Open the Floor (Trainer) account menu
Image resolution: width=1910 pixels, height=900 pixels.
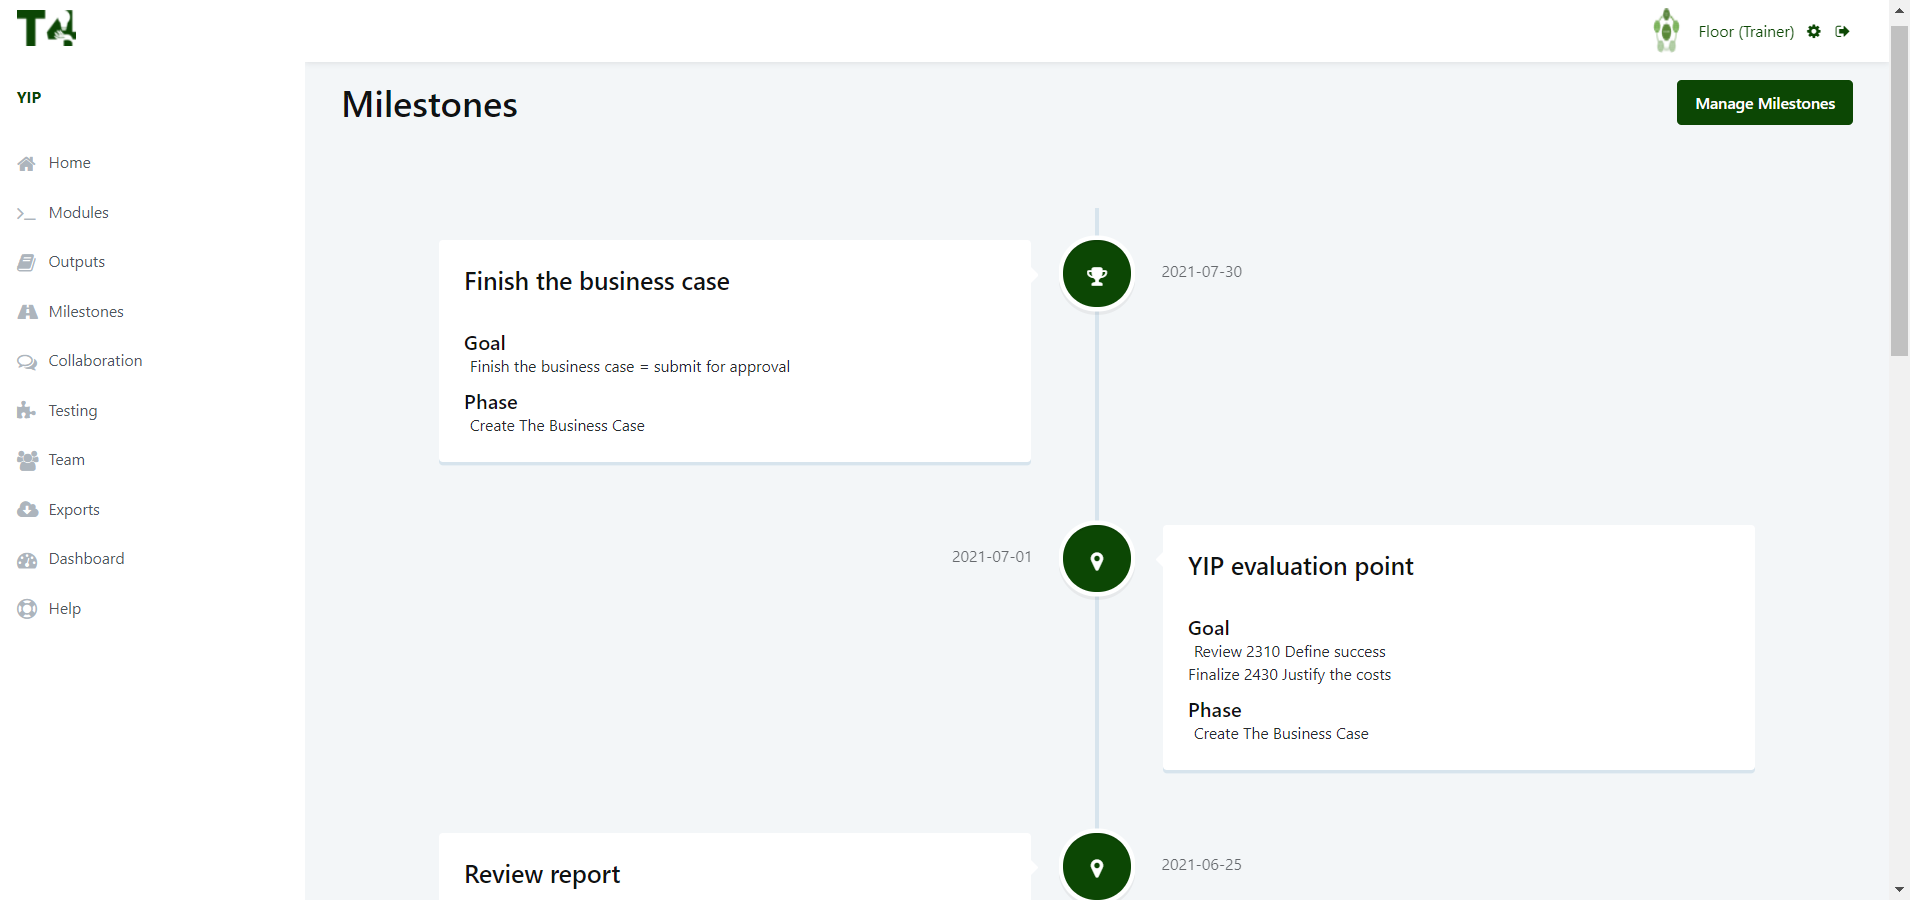click(x=1746, y=31)
